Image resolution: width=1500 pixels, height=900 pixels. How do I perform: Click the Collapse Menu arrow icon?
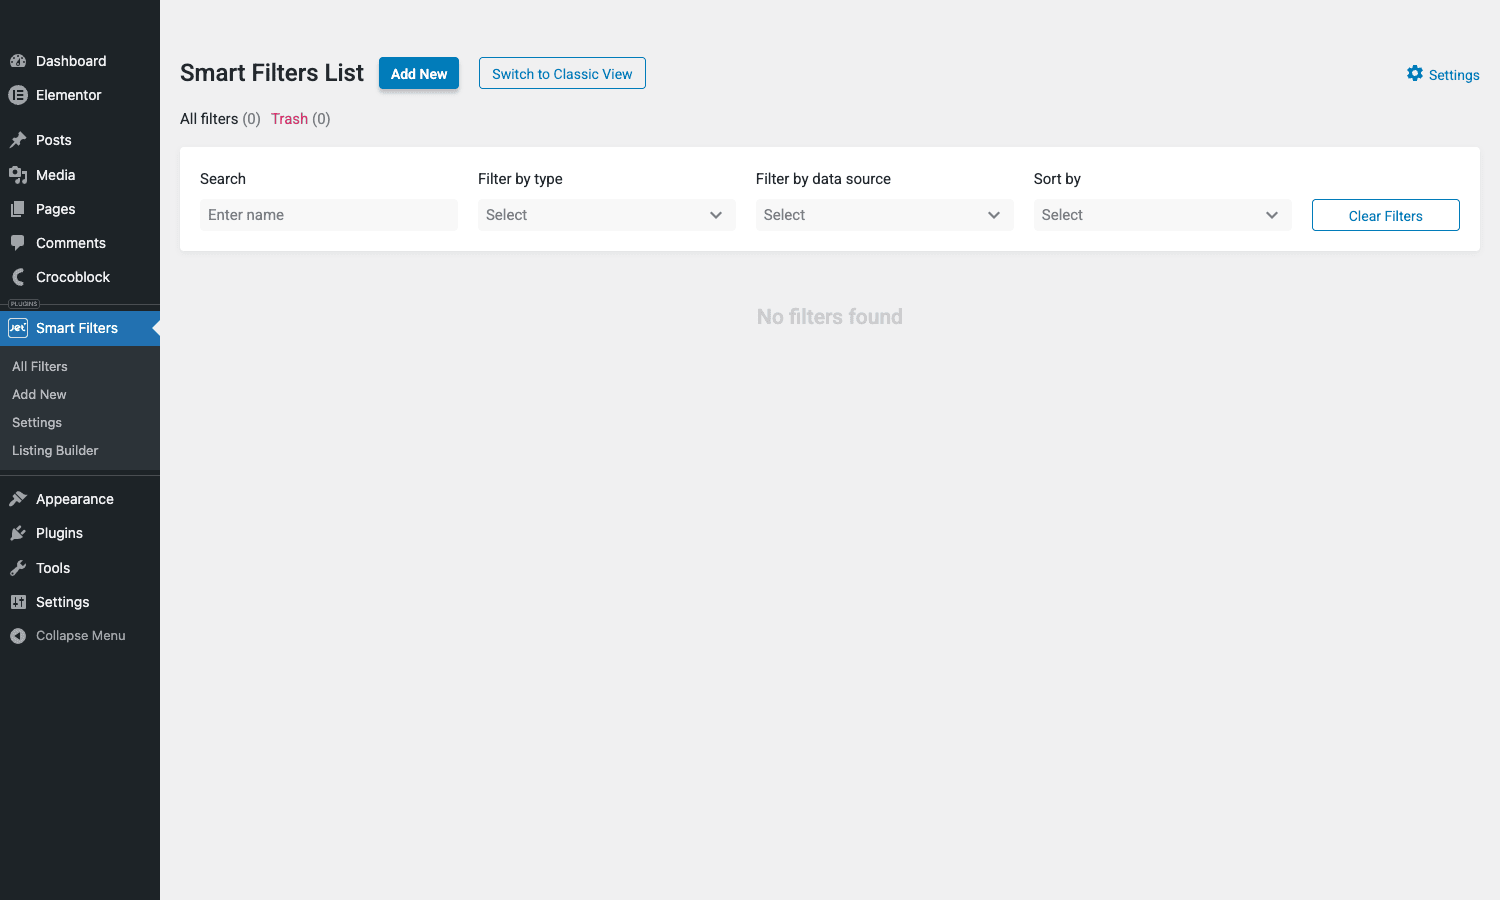(18, 636)
